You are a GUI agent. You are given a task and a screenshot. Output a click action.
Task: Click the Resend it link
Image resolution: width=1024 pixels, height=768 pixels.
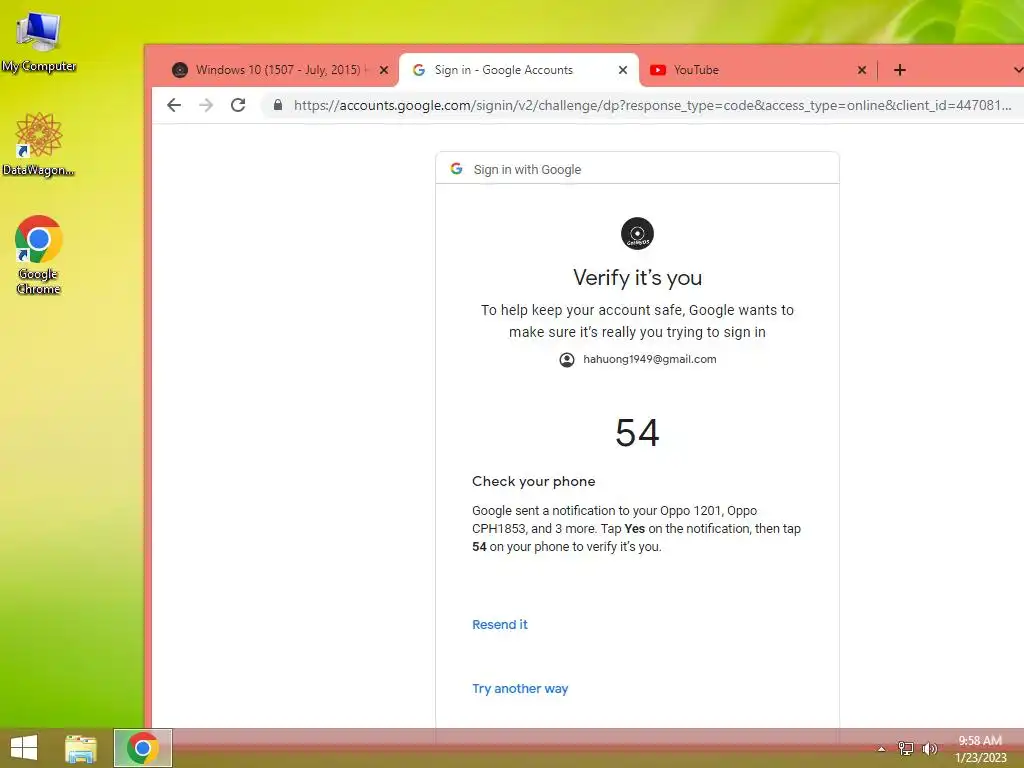pos(500,624)
